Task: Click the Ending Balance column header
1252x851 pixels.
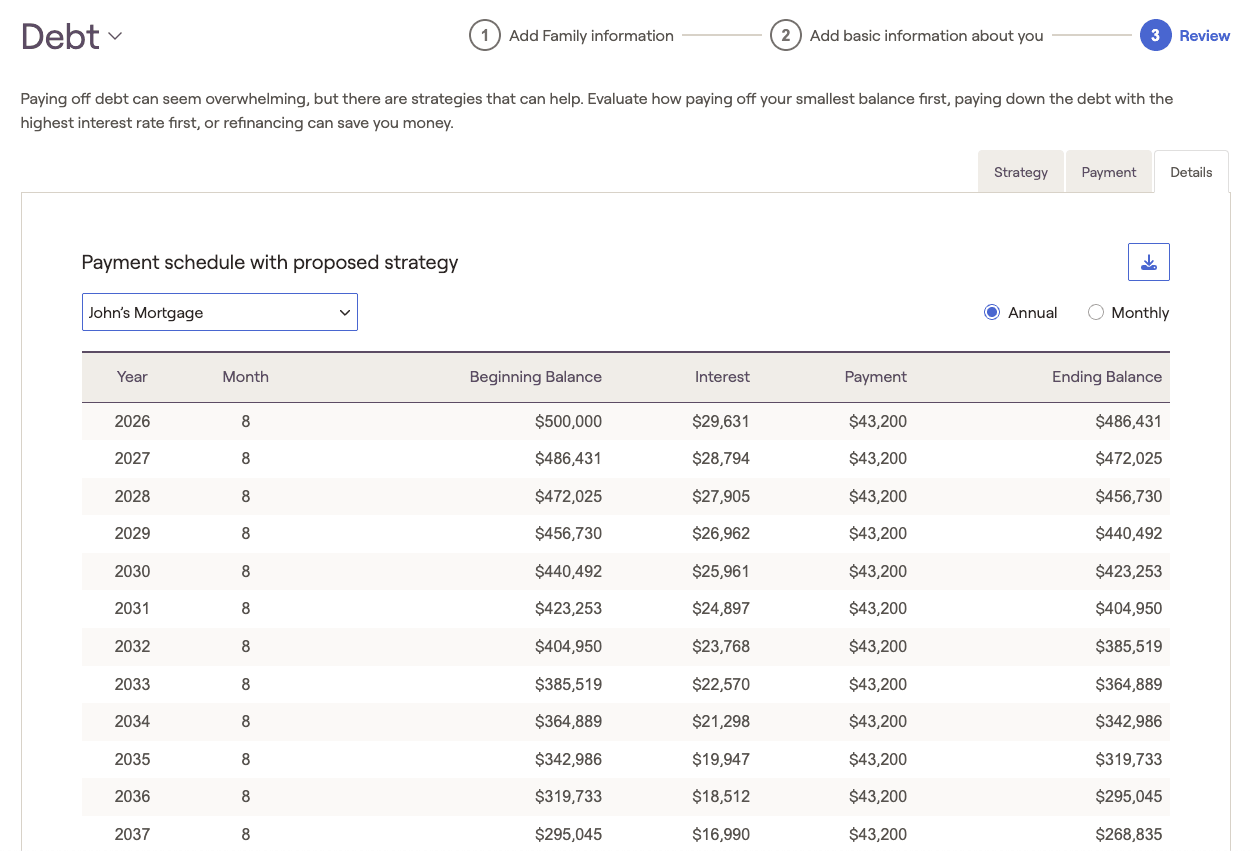Action: click(x=1107, y=377)
